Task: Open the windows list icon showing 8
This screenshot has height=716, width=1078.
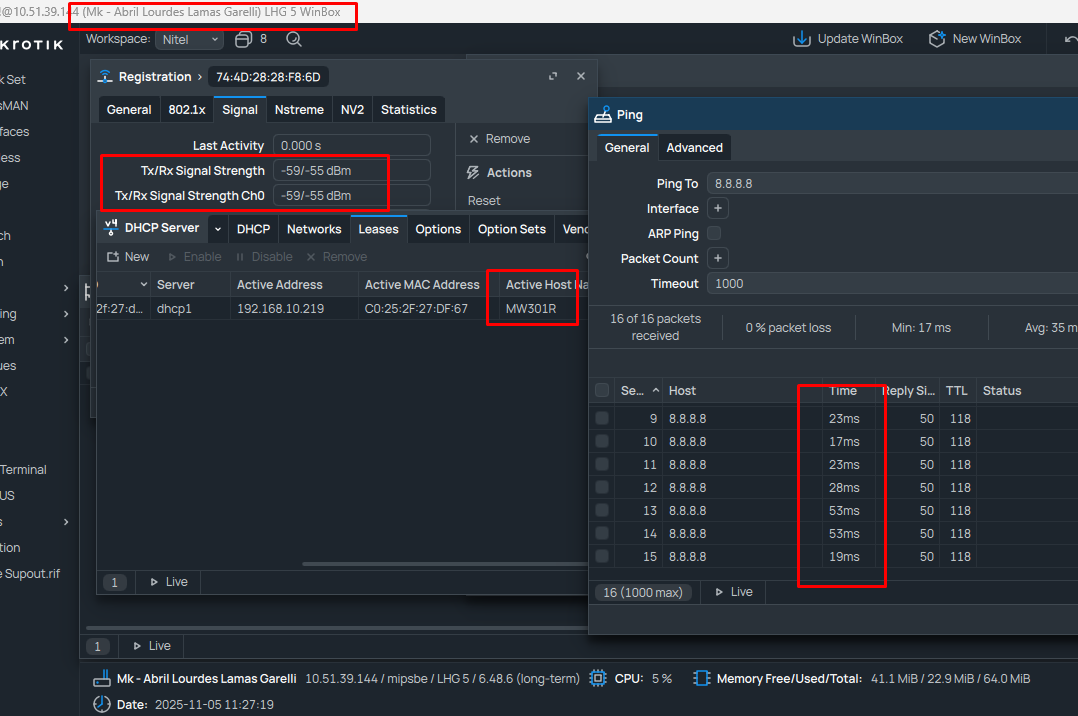Action: click(243, 40)
